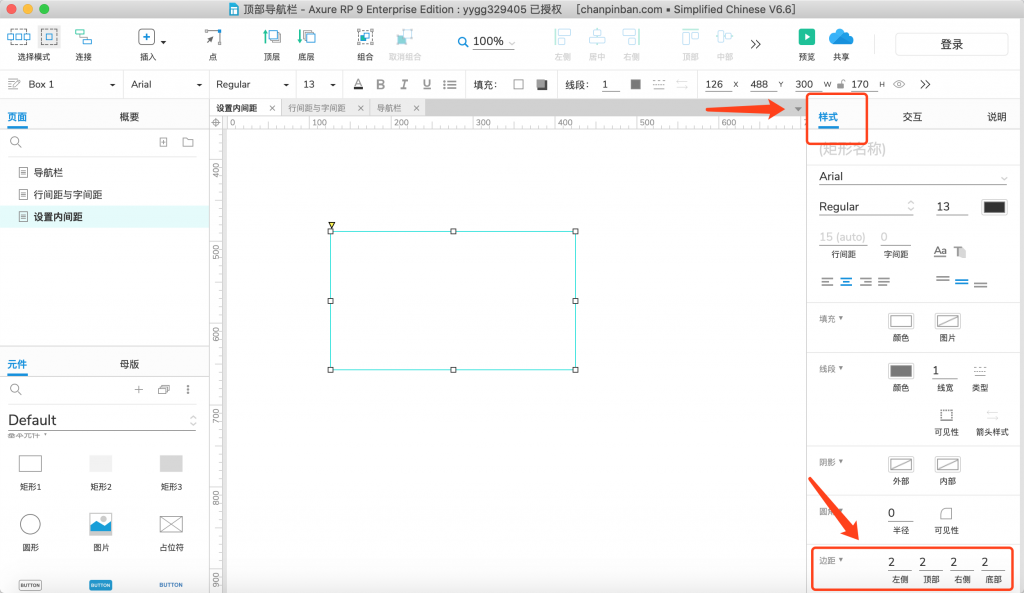Viewport: 1024px width, 593px height.
Task: Toggle widget visibility eye icon
Action: point(899,85)
